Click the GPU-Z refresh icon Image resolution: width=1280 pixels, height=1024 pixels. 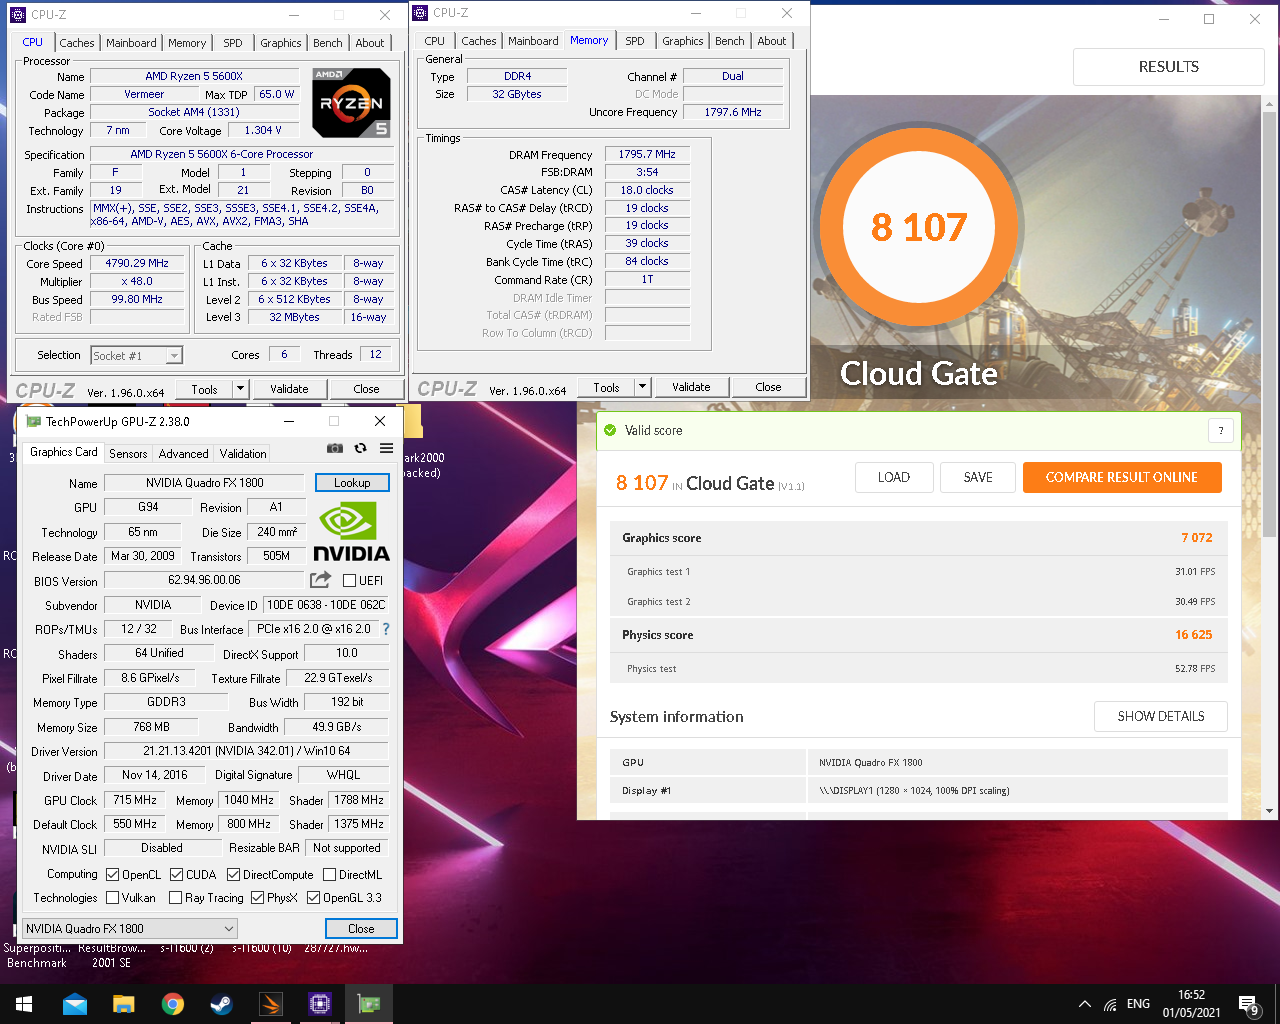click(360, 448)
